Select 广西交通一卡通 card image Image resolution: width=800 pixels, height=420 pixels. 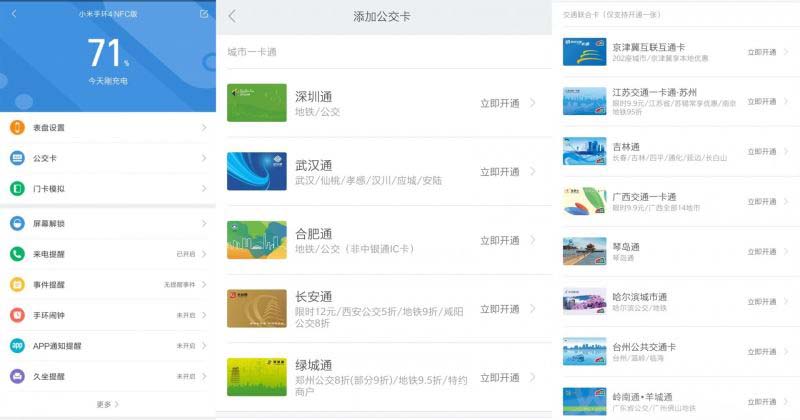tap(584, 201)
